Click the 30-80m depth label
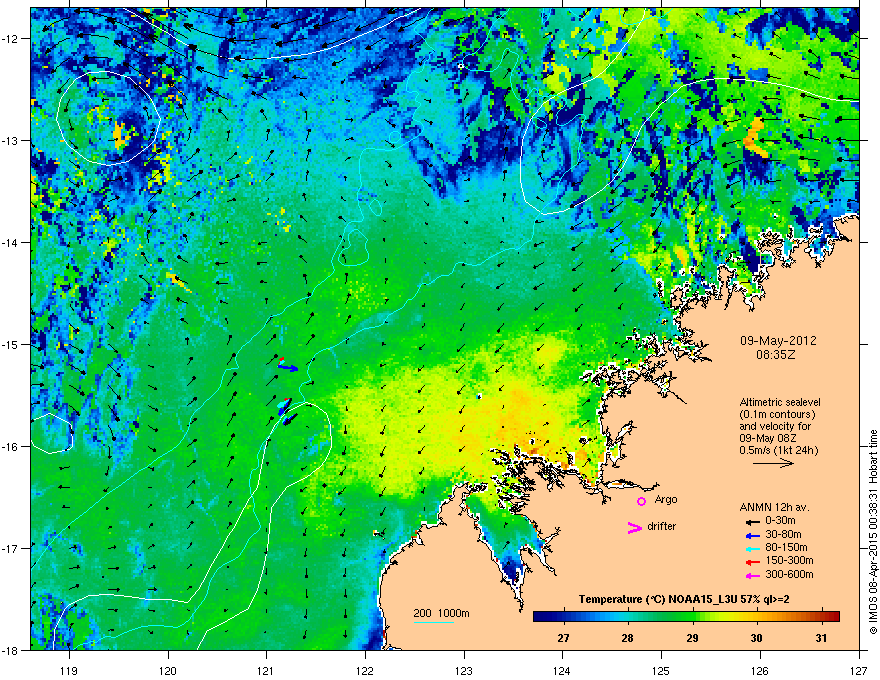 pyautogui.click(x=783, y=534)
